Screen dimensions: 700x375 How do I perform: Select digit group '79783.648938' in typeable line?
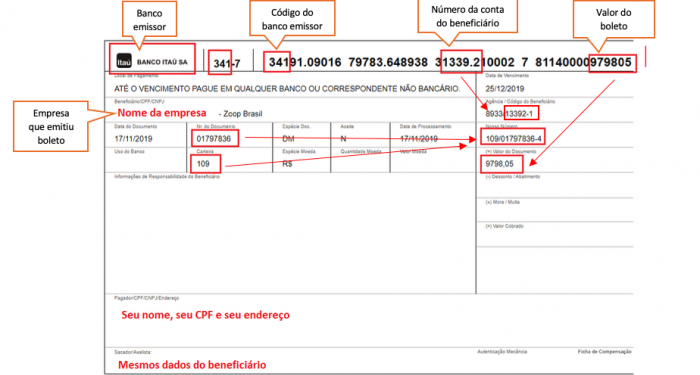(x=388, y=62)
